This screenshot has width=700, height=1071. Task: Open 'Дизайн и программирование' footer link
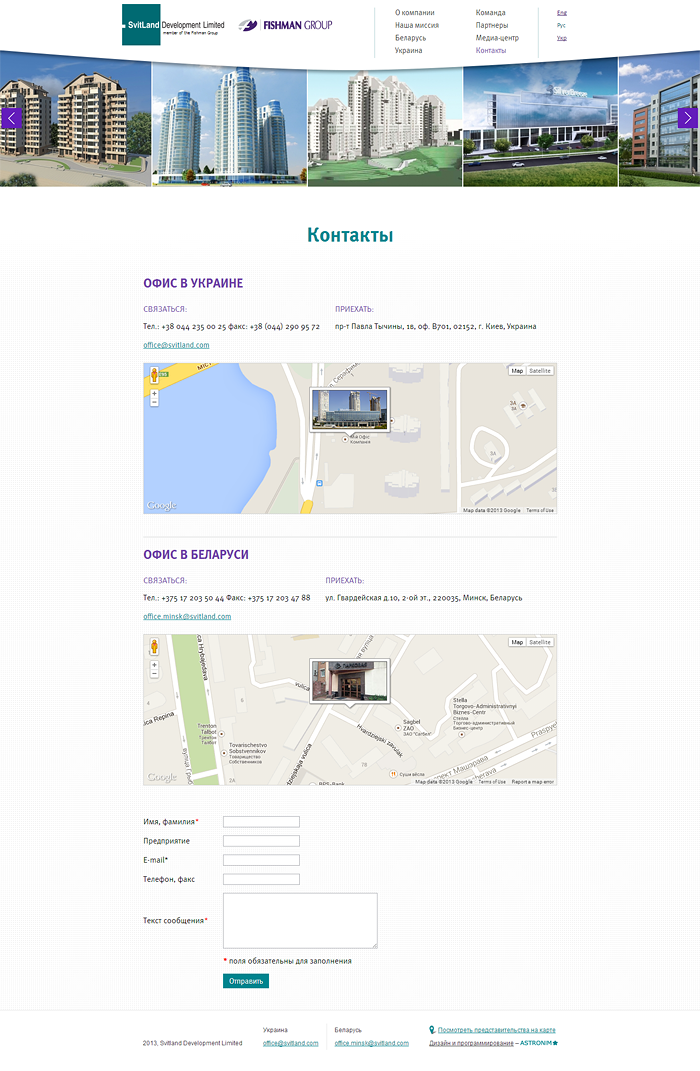coord(471,1043)
